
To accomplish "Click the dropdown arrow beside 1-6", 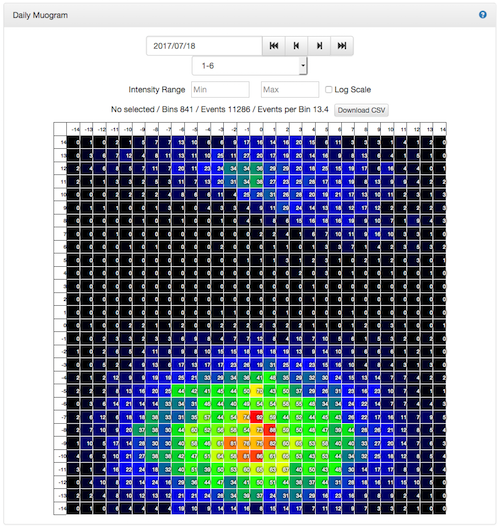I will 303,66.
